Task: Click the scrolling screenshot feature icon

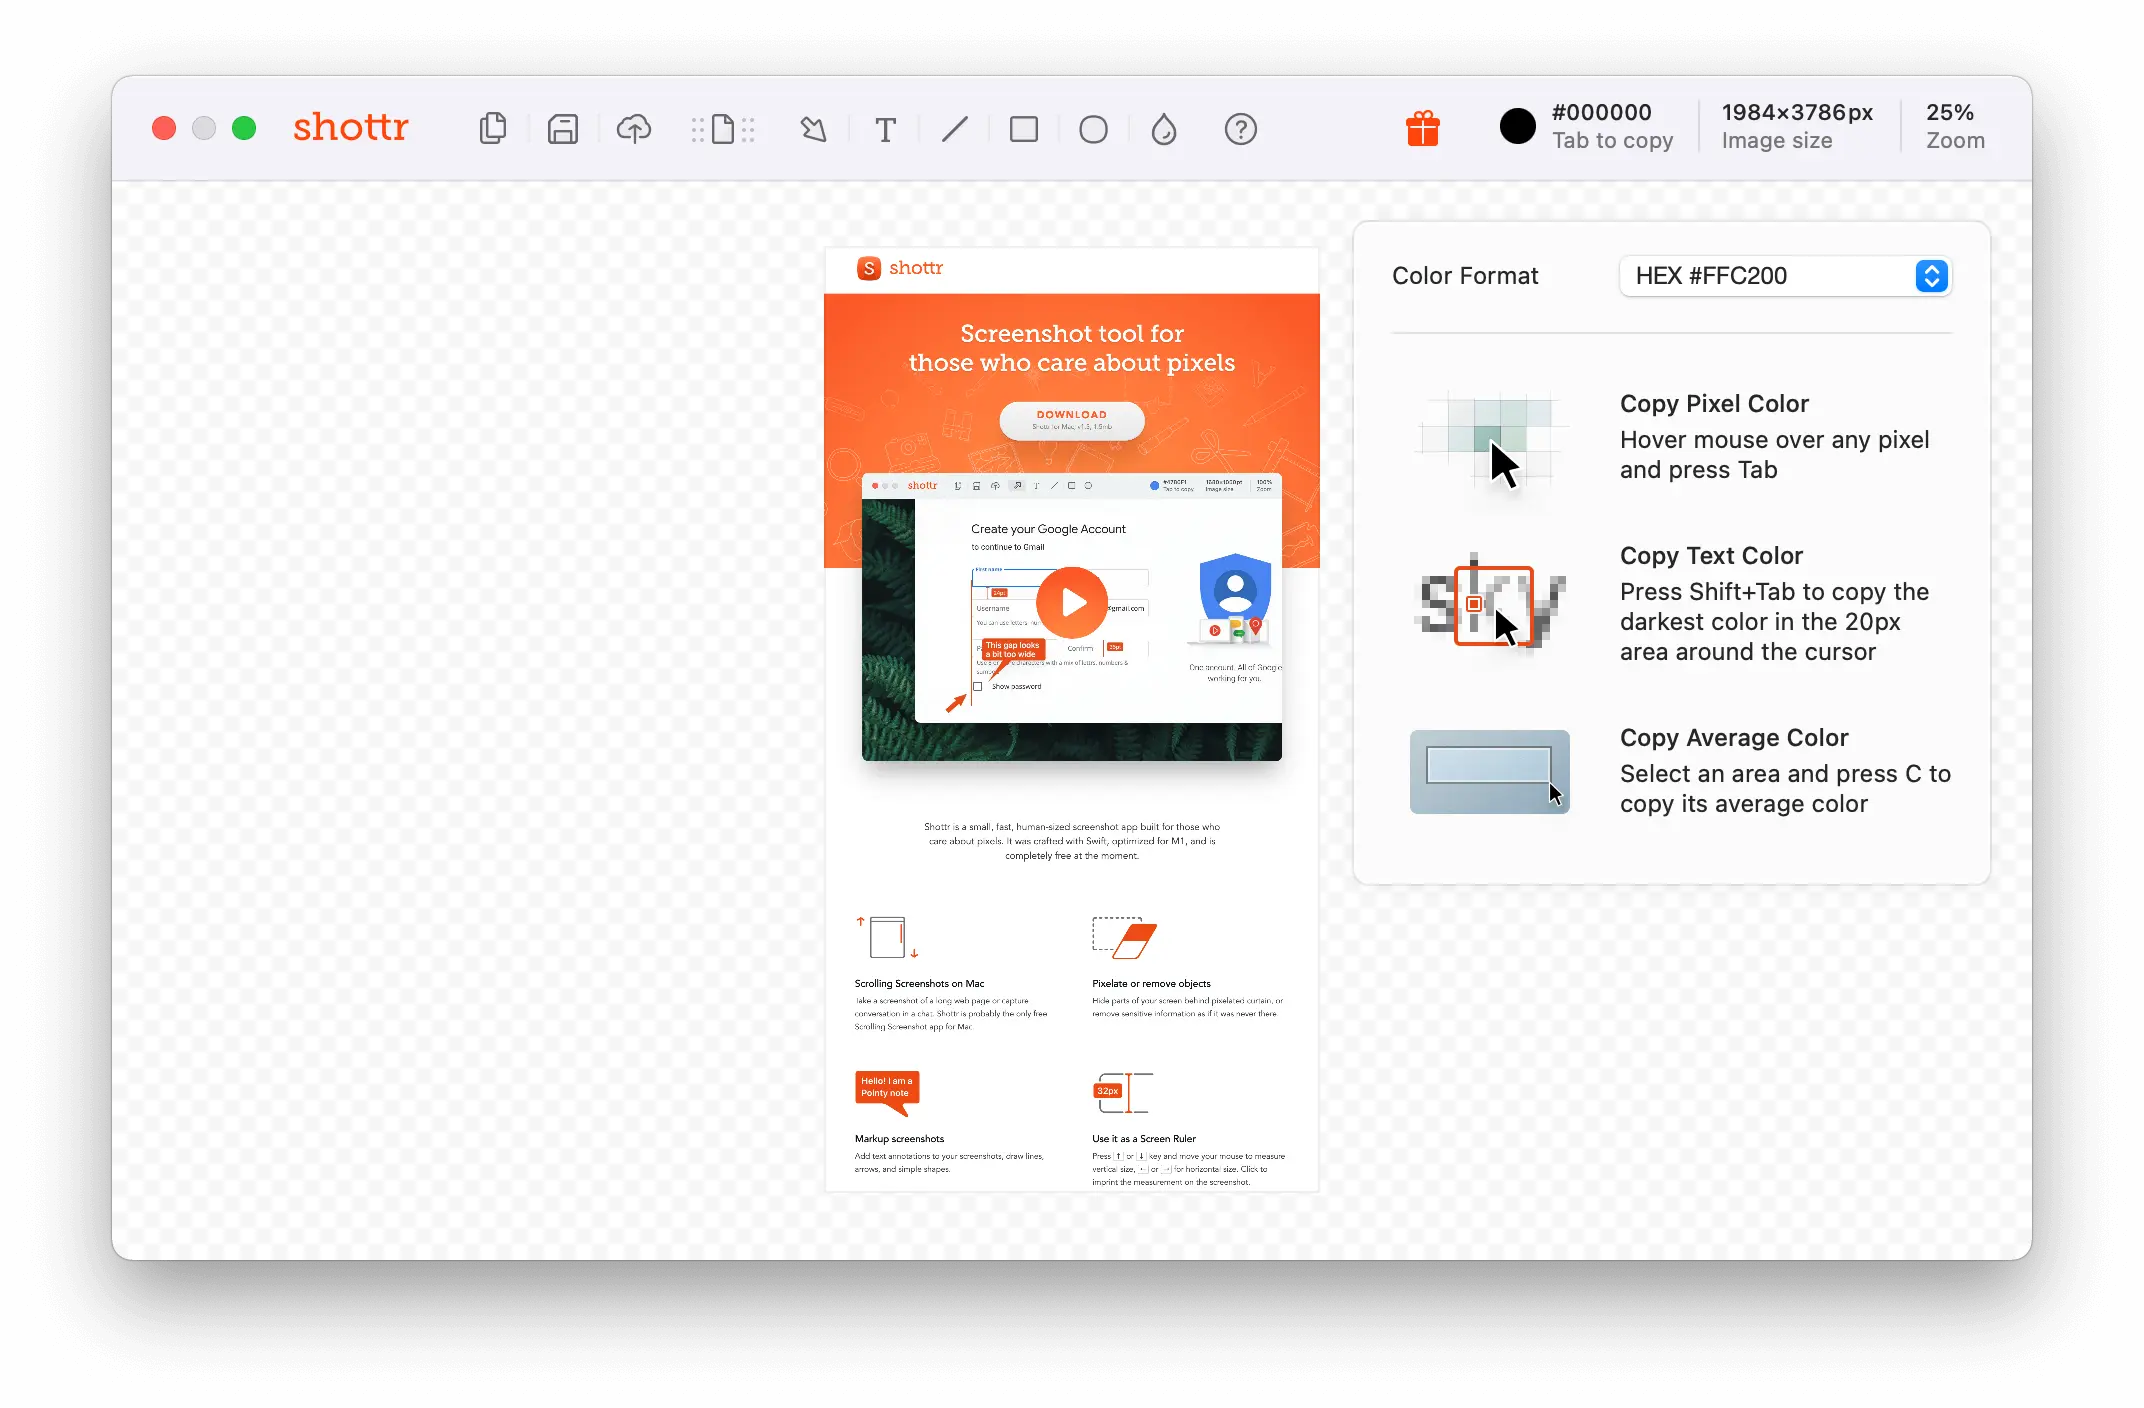Action: click(887, 938)
